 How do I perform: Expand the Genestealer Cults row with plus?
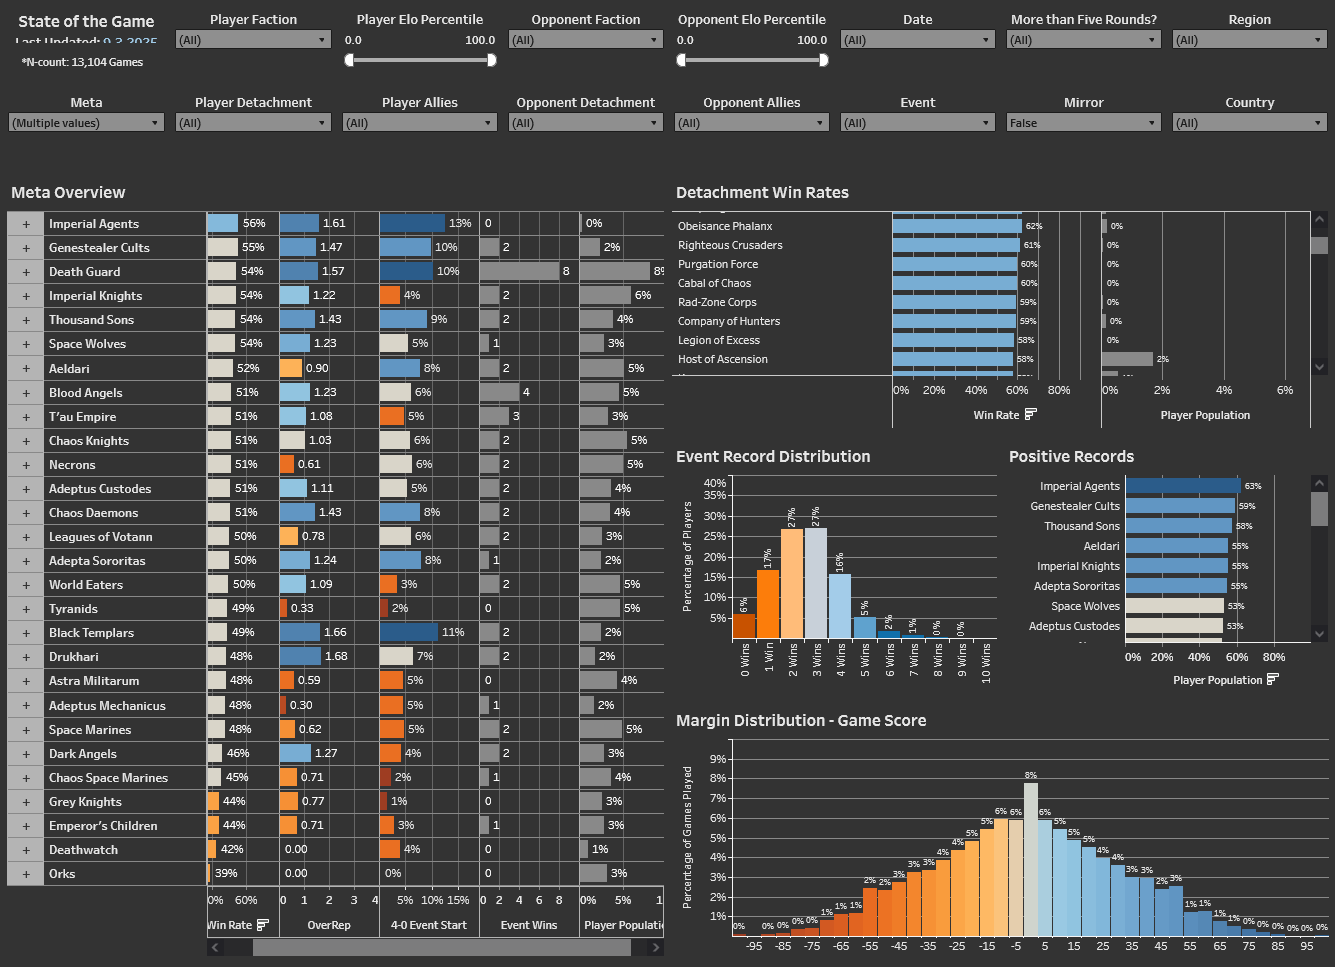point(26,248)
